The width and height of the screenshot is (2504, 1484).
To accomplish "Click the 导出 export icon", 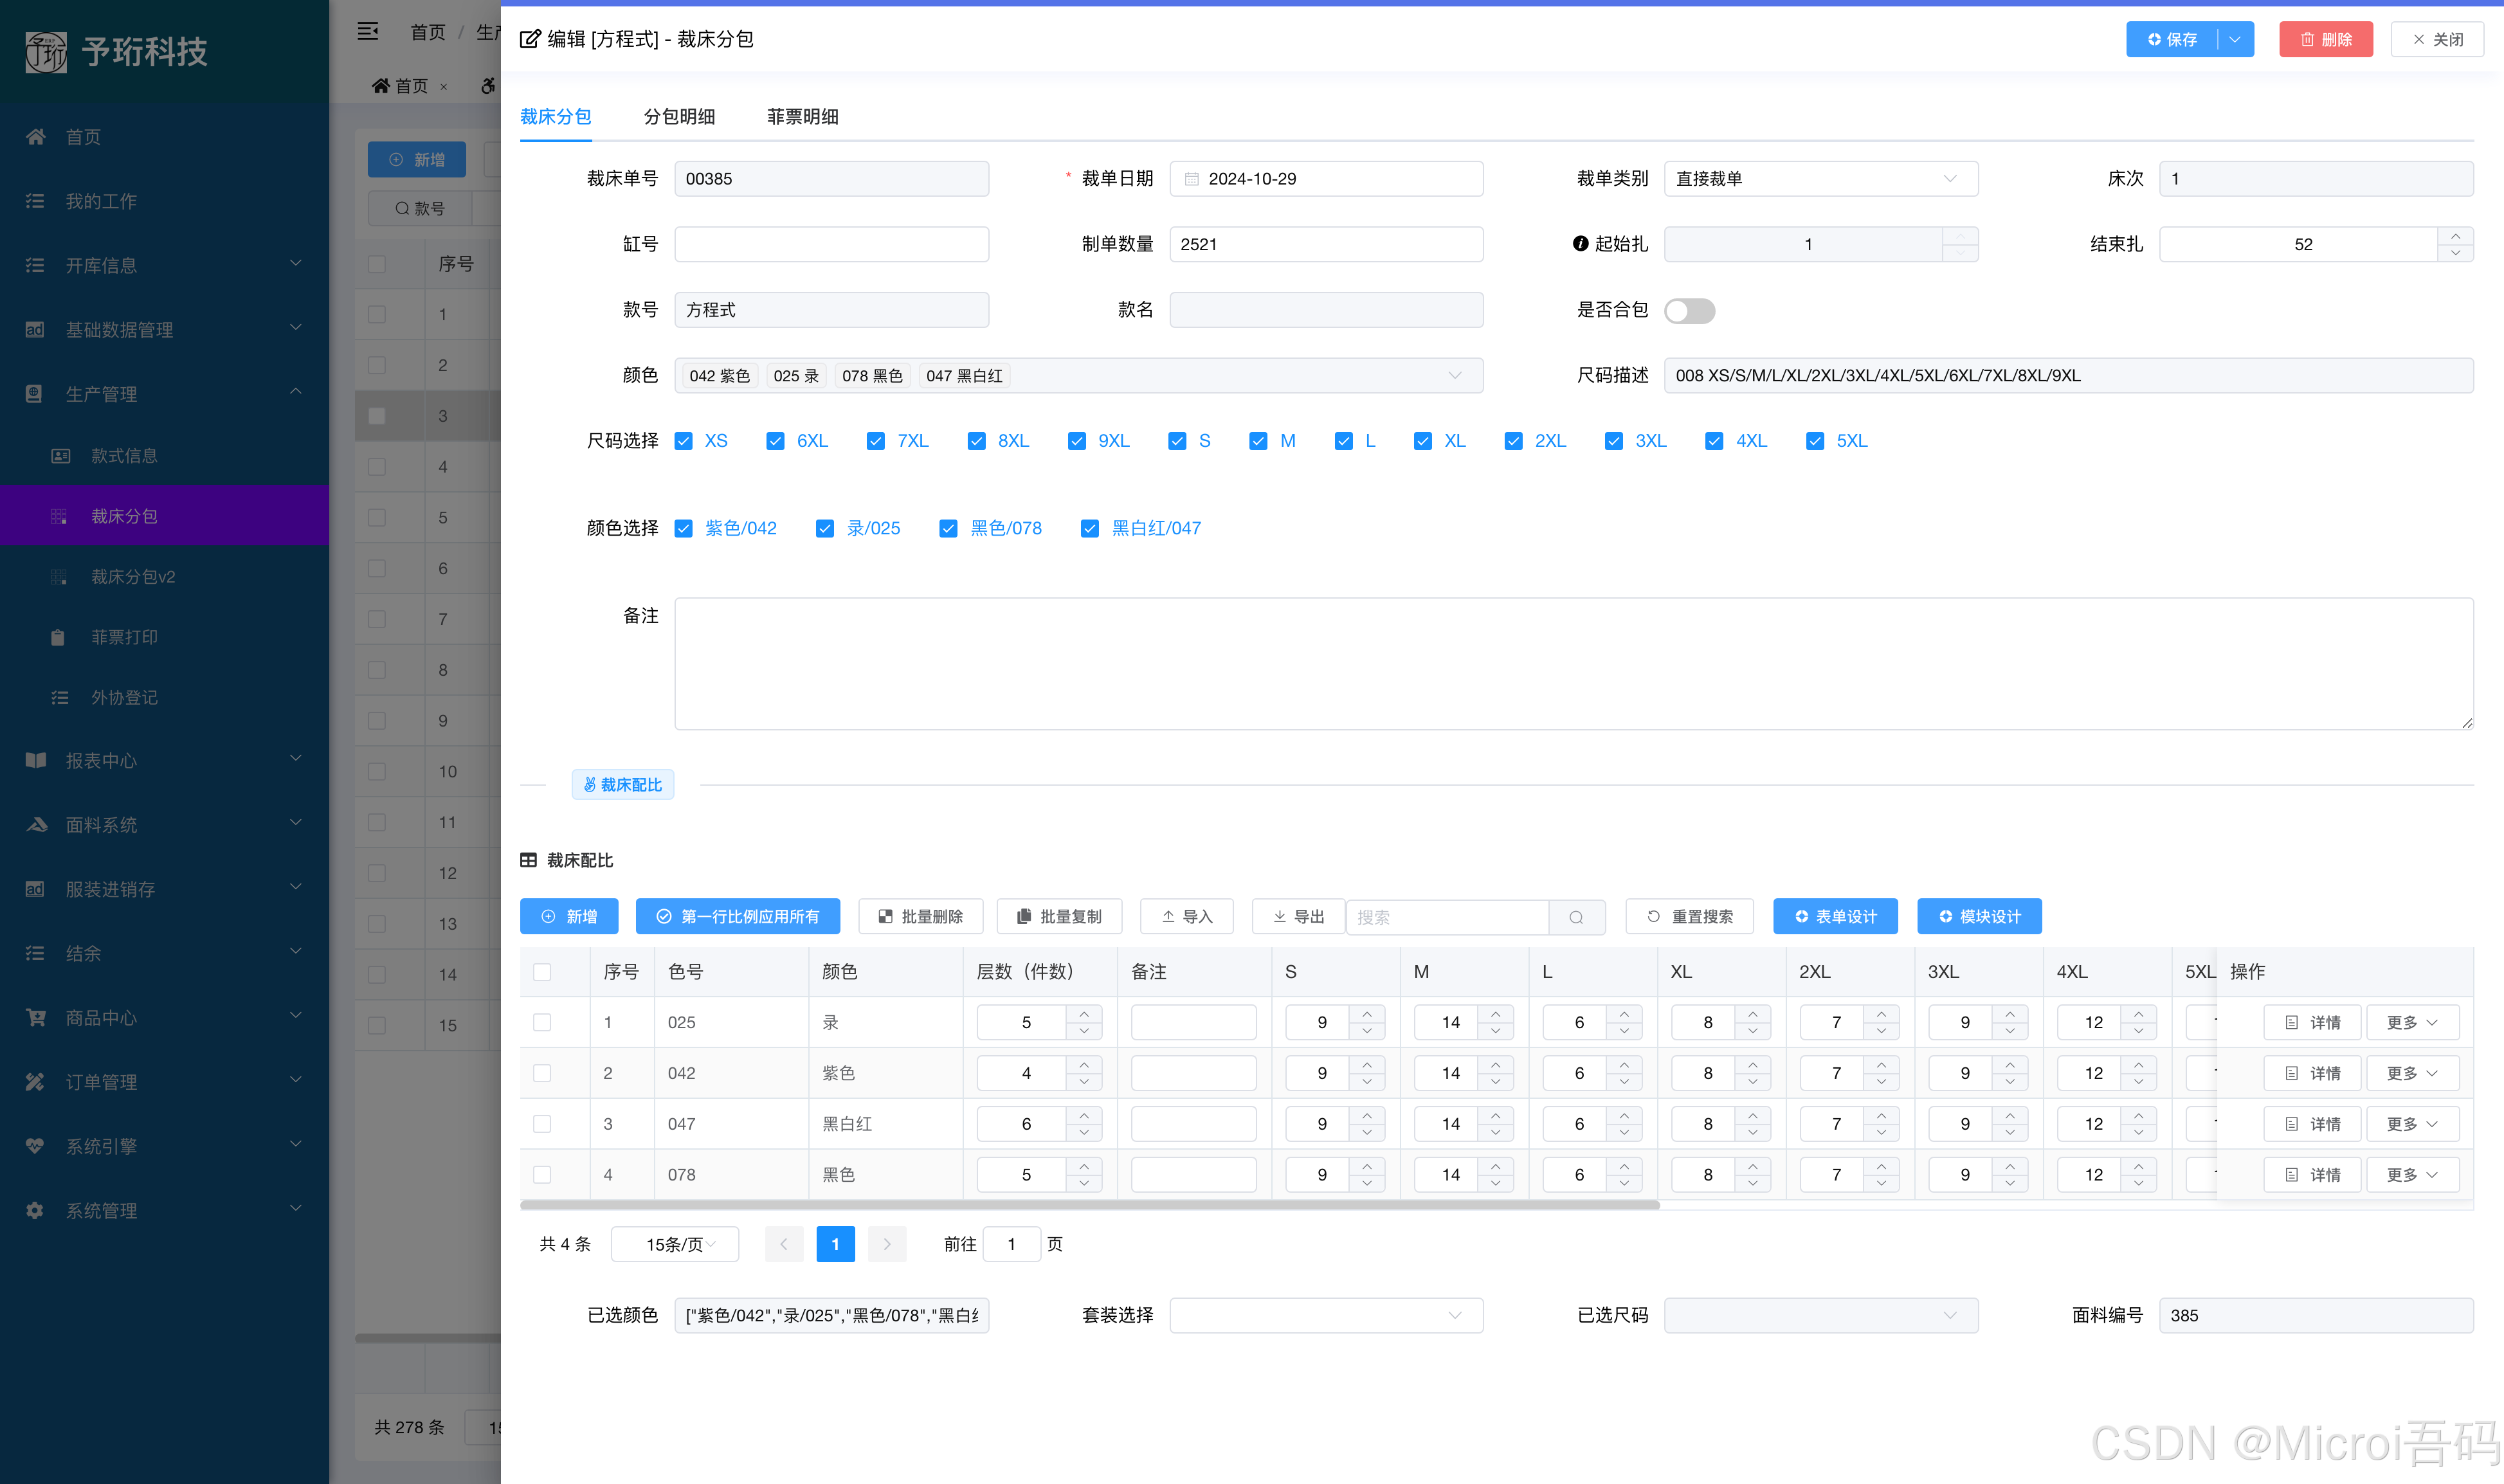I will [x=1280, y=916].
